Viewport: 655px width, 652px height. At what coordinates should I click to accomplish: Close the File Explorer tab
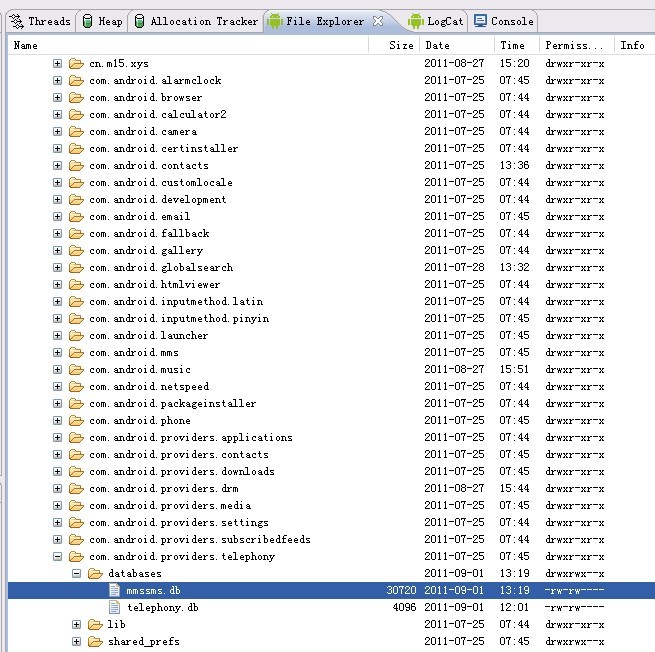click(x=378, y=21)
